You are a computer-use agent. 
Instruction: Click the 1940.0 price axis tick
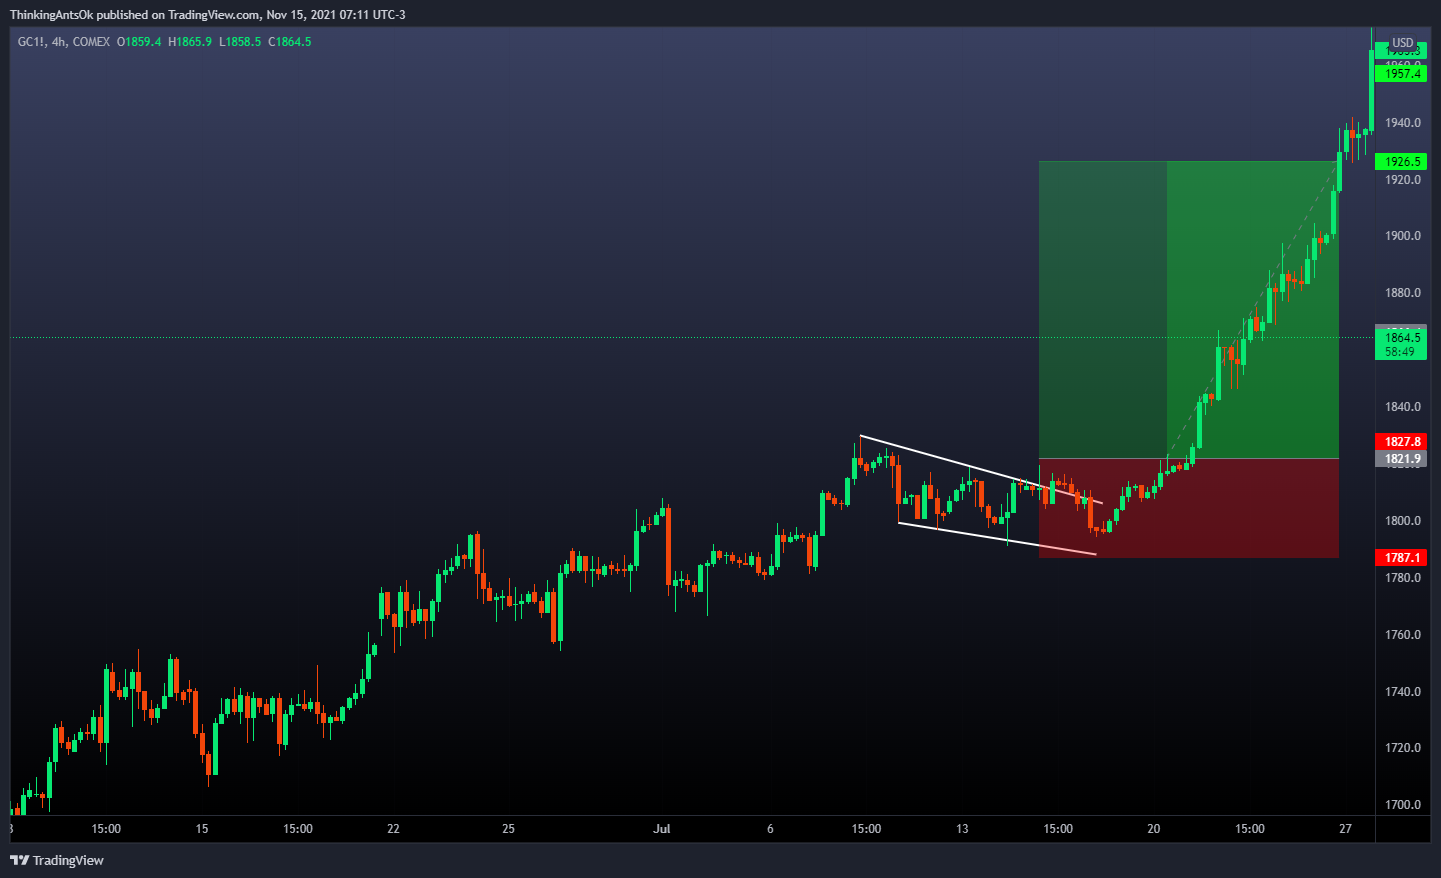(1402, 123)
